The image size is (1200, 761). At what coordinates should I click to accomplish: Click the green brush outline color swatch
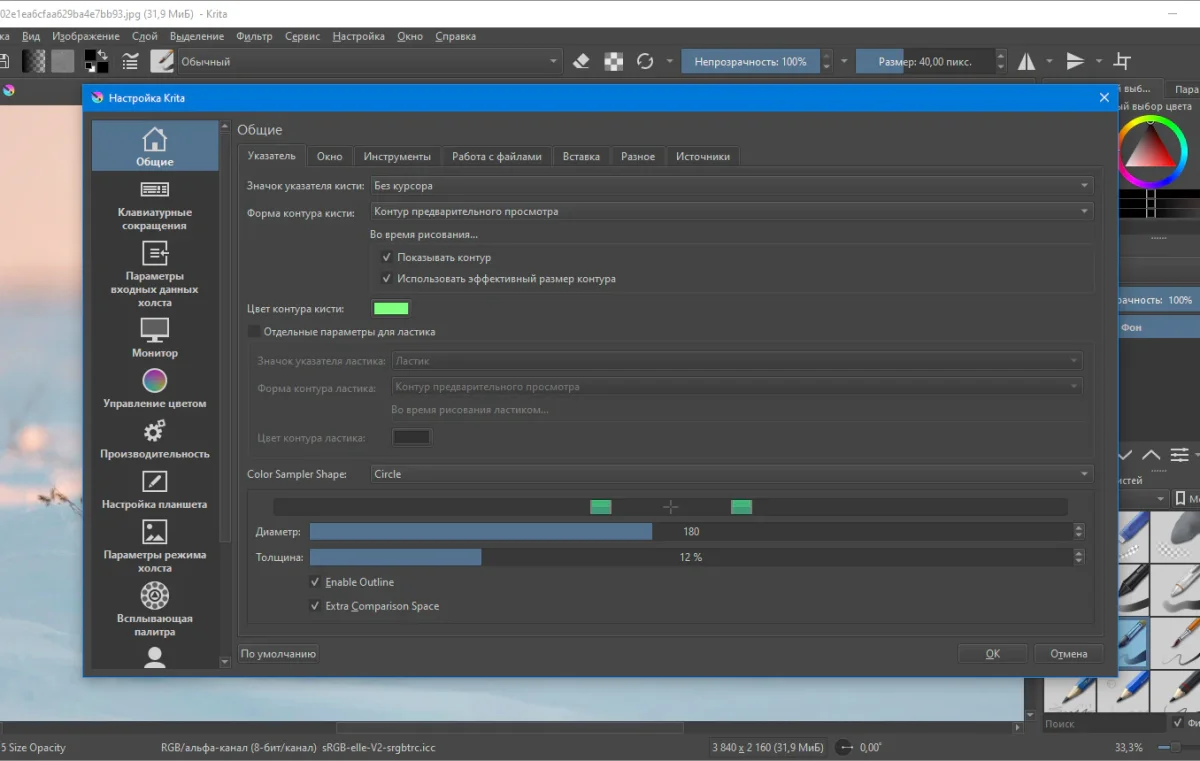pos(391,309)
